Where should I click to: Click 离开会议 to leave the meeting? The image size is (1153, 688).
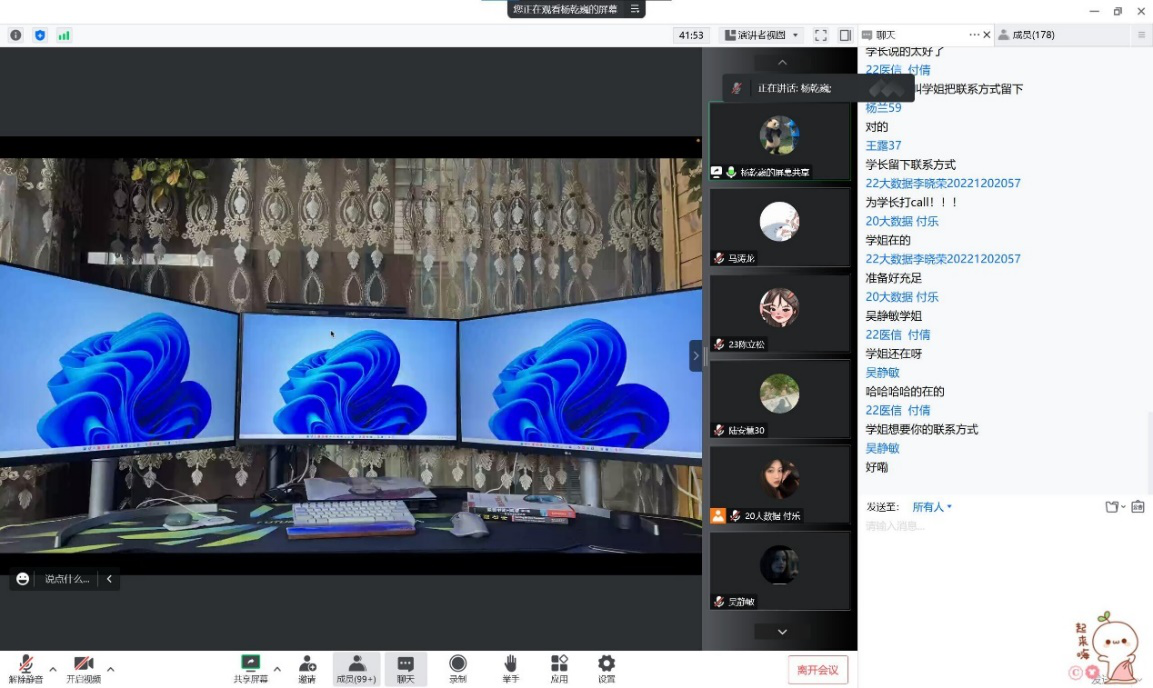point(818,670)
